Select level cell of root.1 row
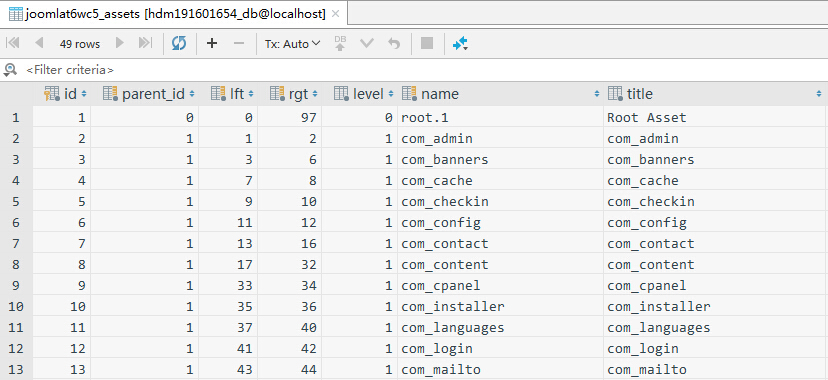The width and height of the screenshot is (828, 380). pos(359,117)
